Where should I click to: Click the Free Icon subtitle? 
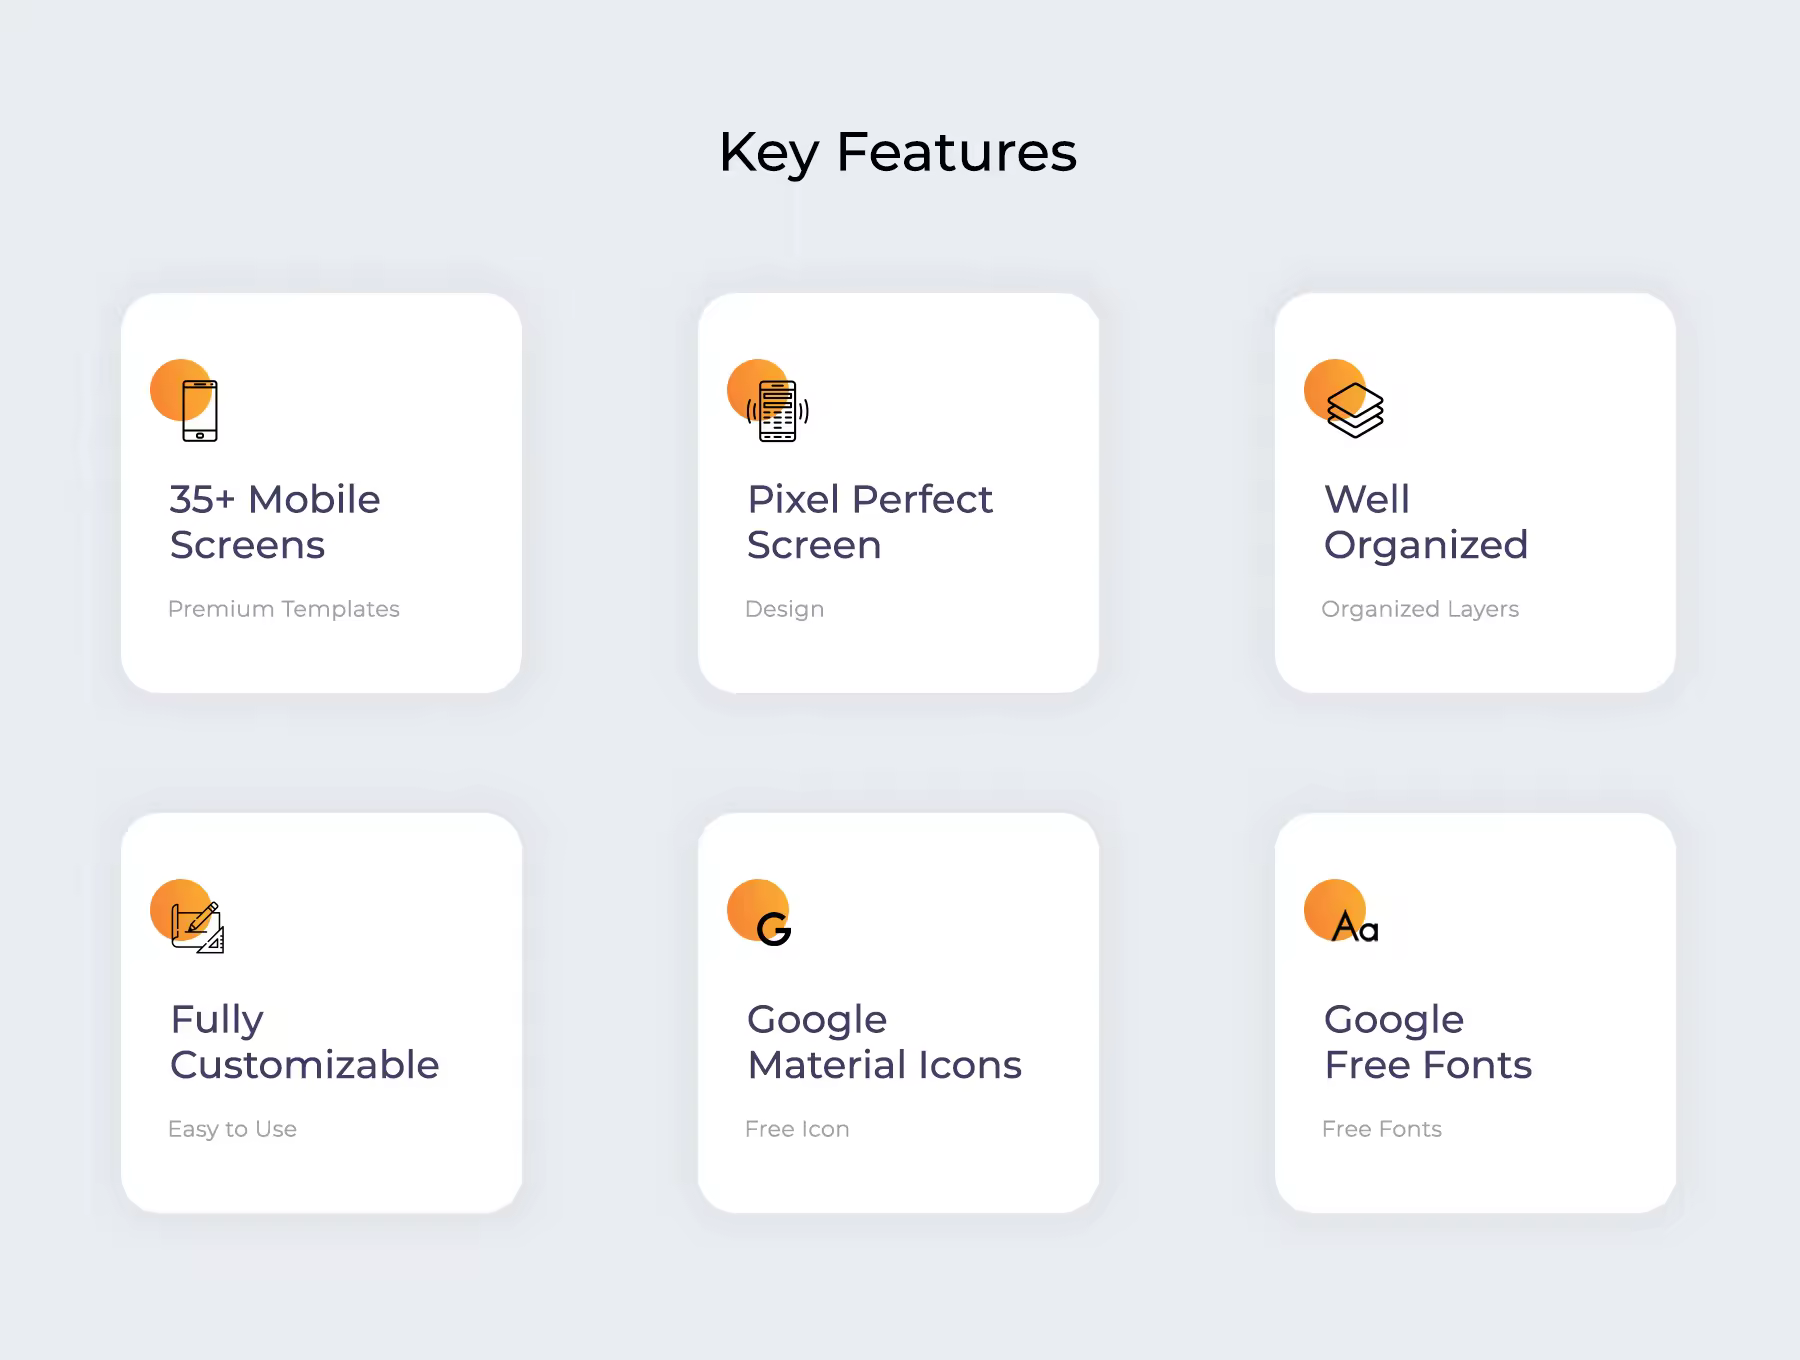tap(797, 1129)
